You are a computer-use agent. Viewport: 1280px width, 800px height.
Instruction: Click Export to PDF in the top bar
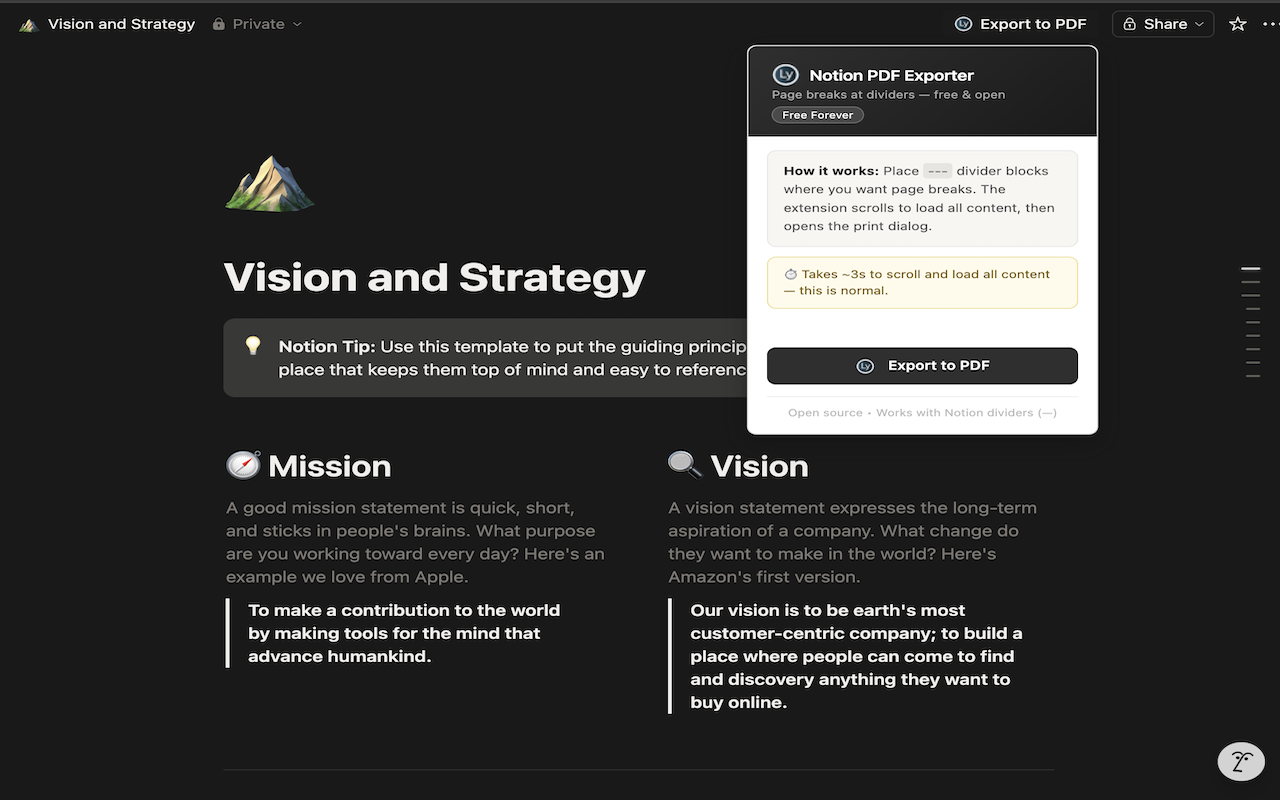(1020, 24)
